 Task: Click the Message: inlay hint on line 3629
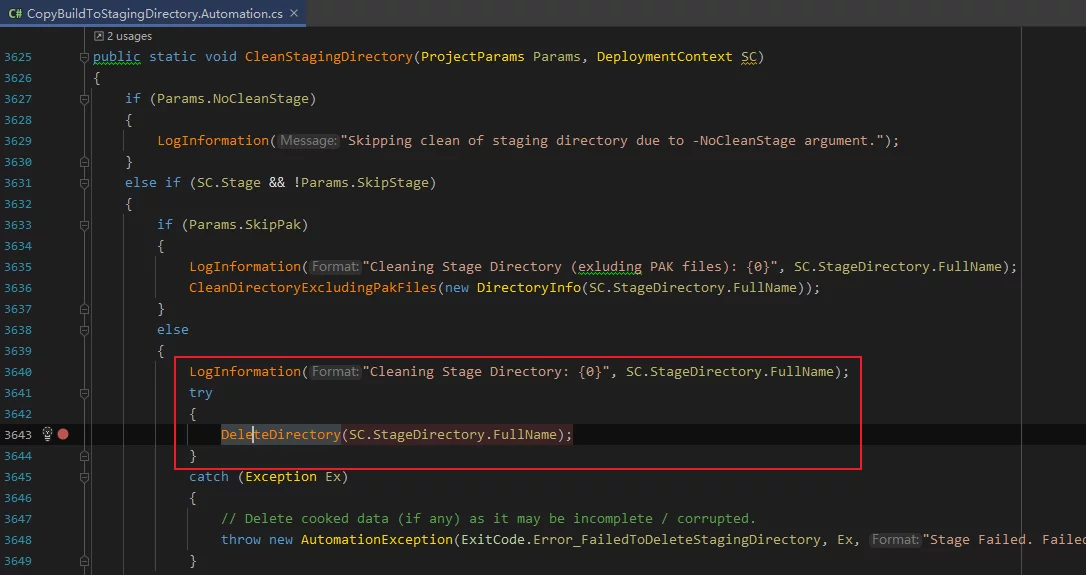[307, 141]
